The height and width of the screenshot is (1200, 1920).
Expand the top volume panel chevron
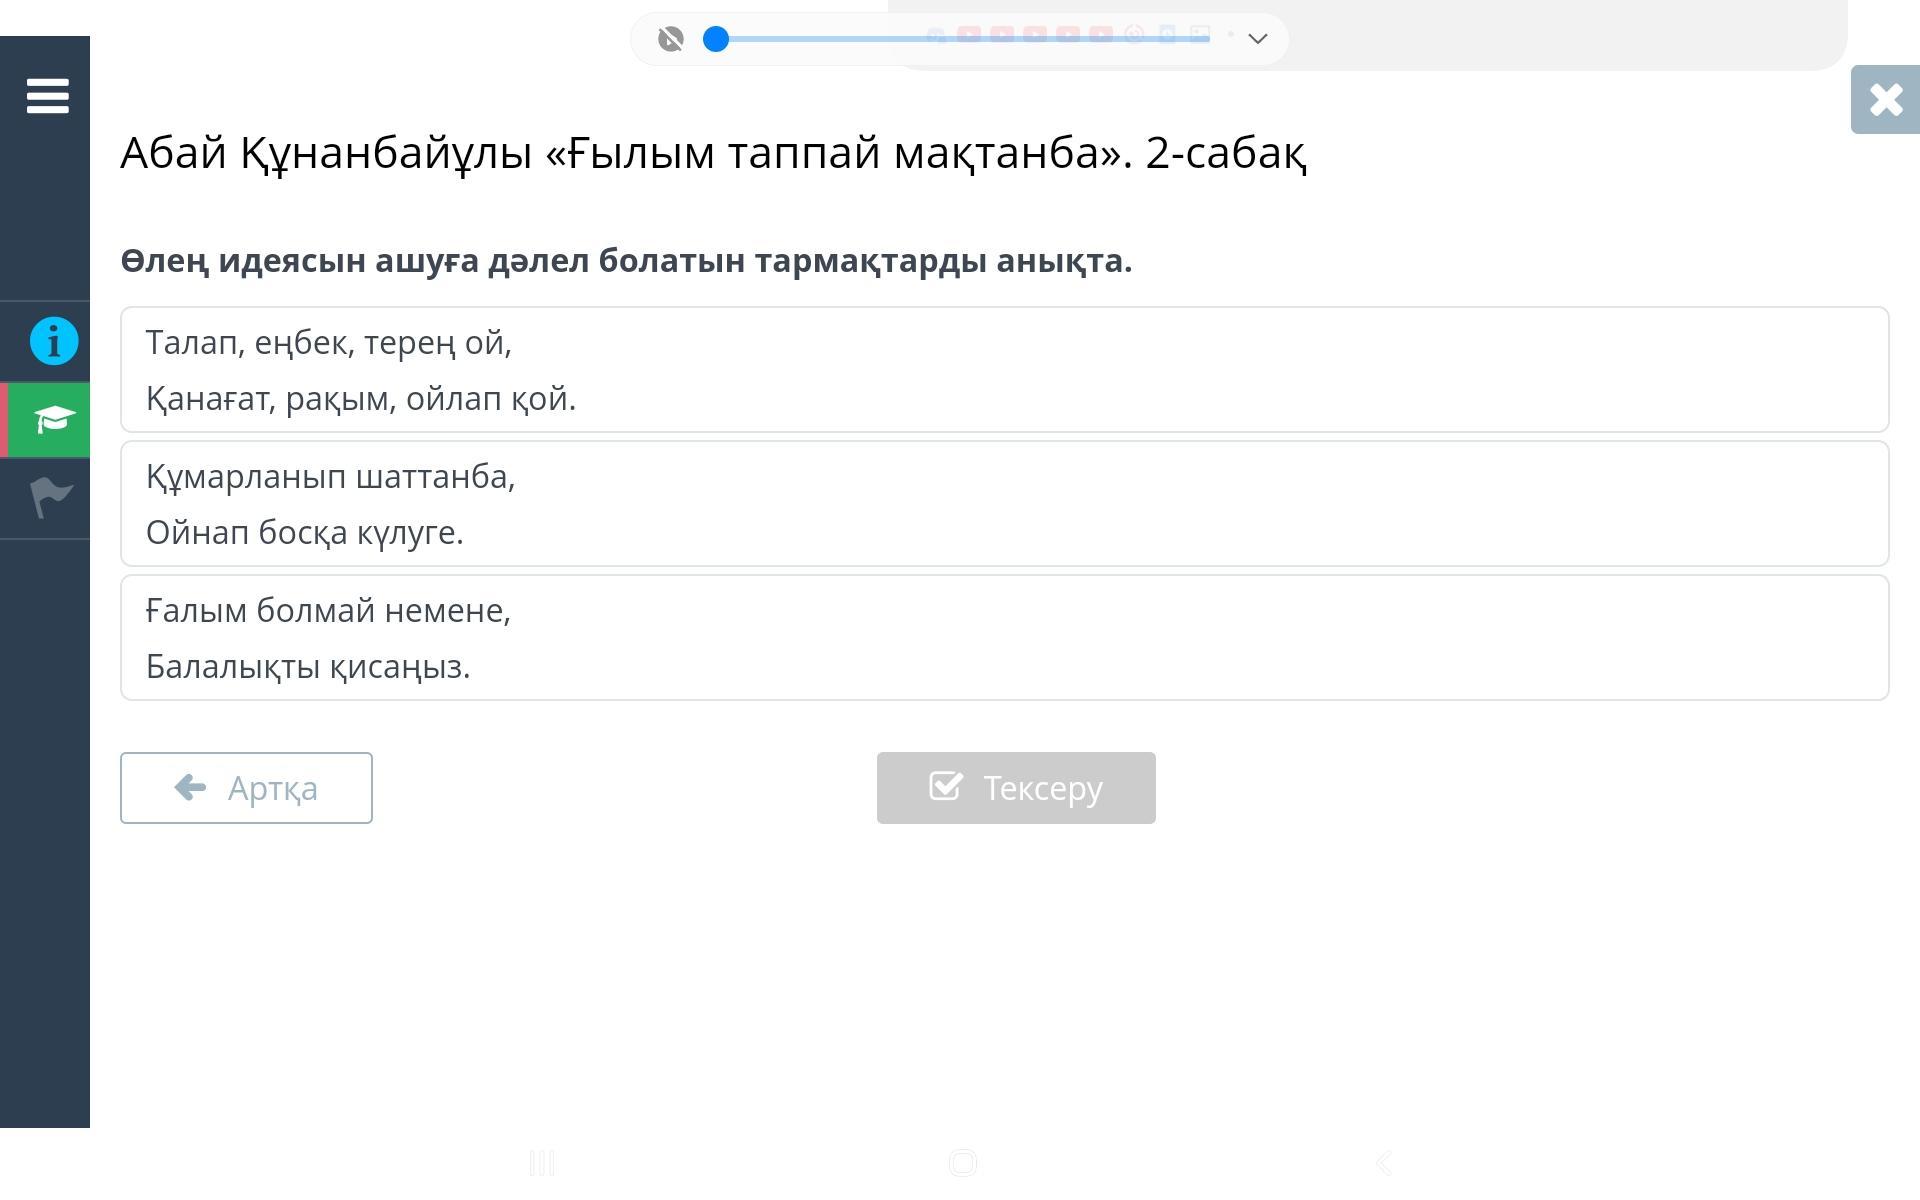click(1258, 39)
